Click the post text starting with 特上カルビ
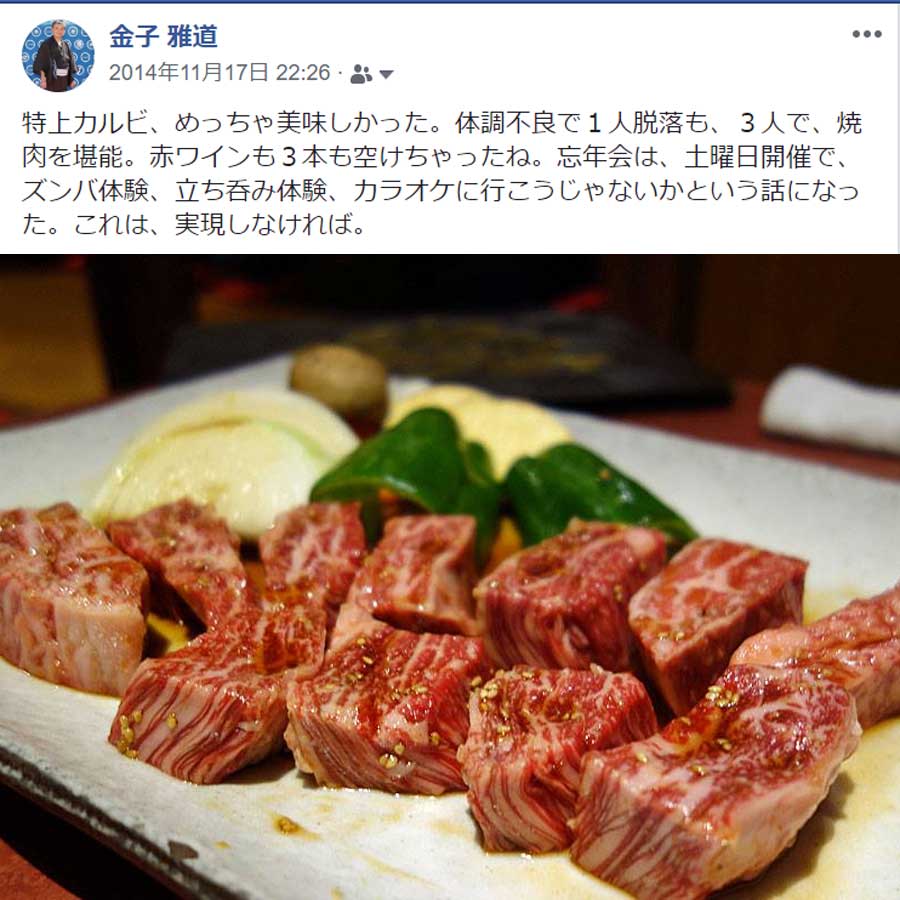Viewport: 900px width, 900px height. [x=442, y=173]
